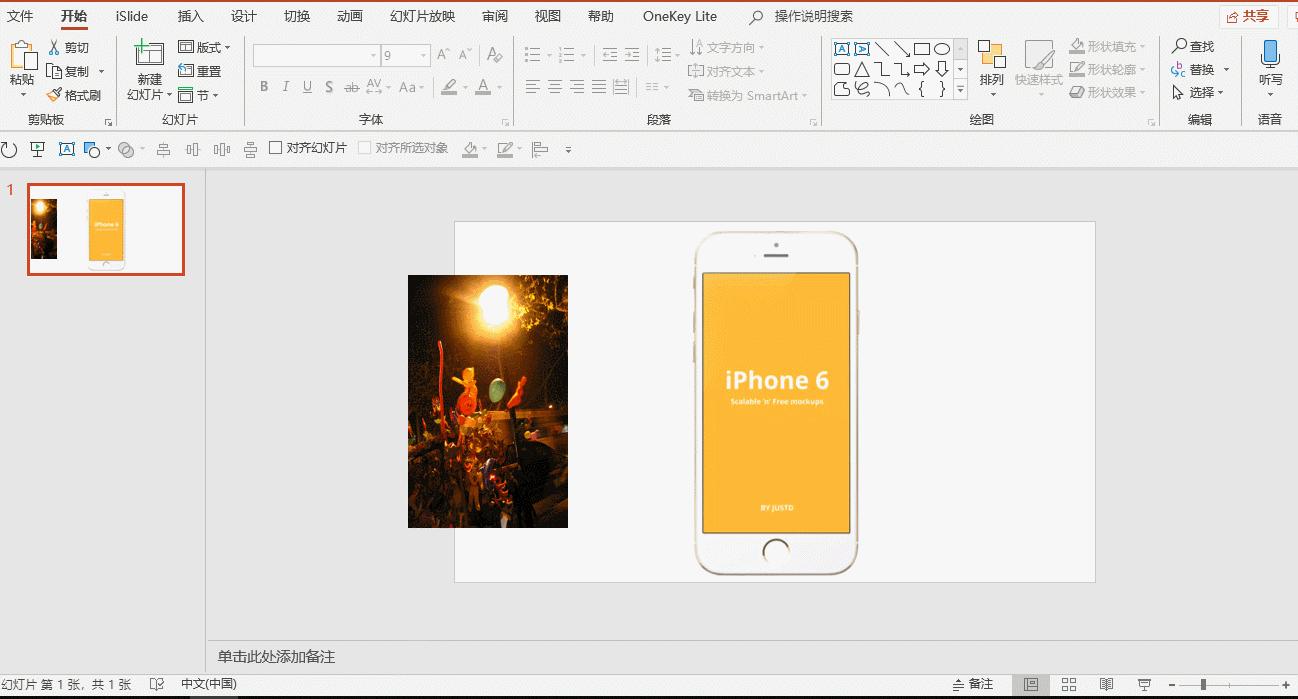Switch to Slide Sorter view in the status bar
Screen dimensions: 1298x699
[x=1069, y=684]
